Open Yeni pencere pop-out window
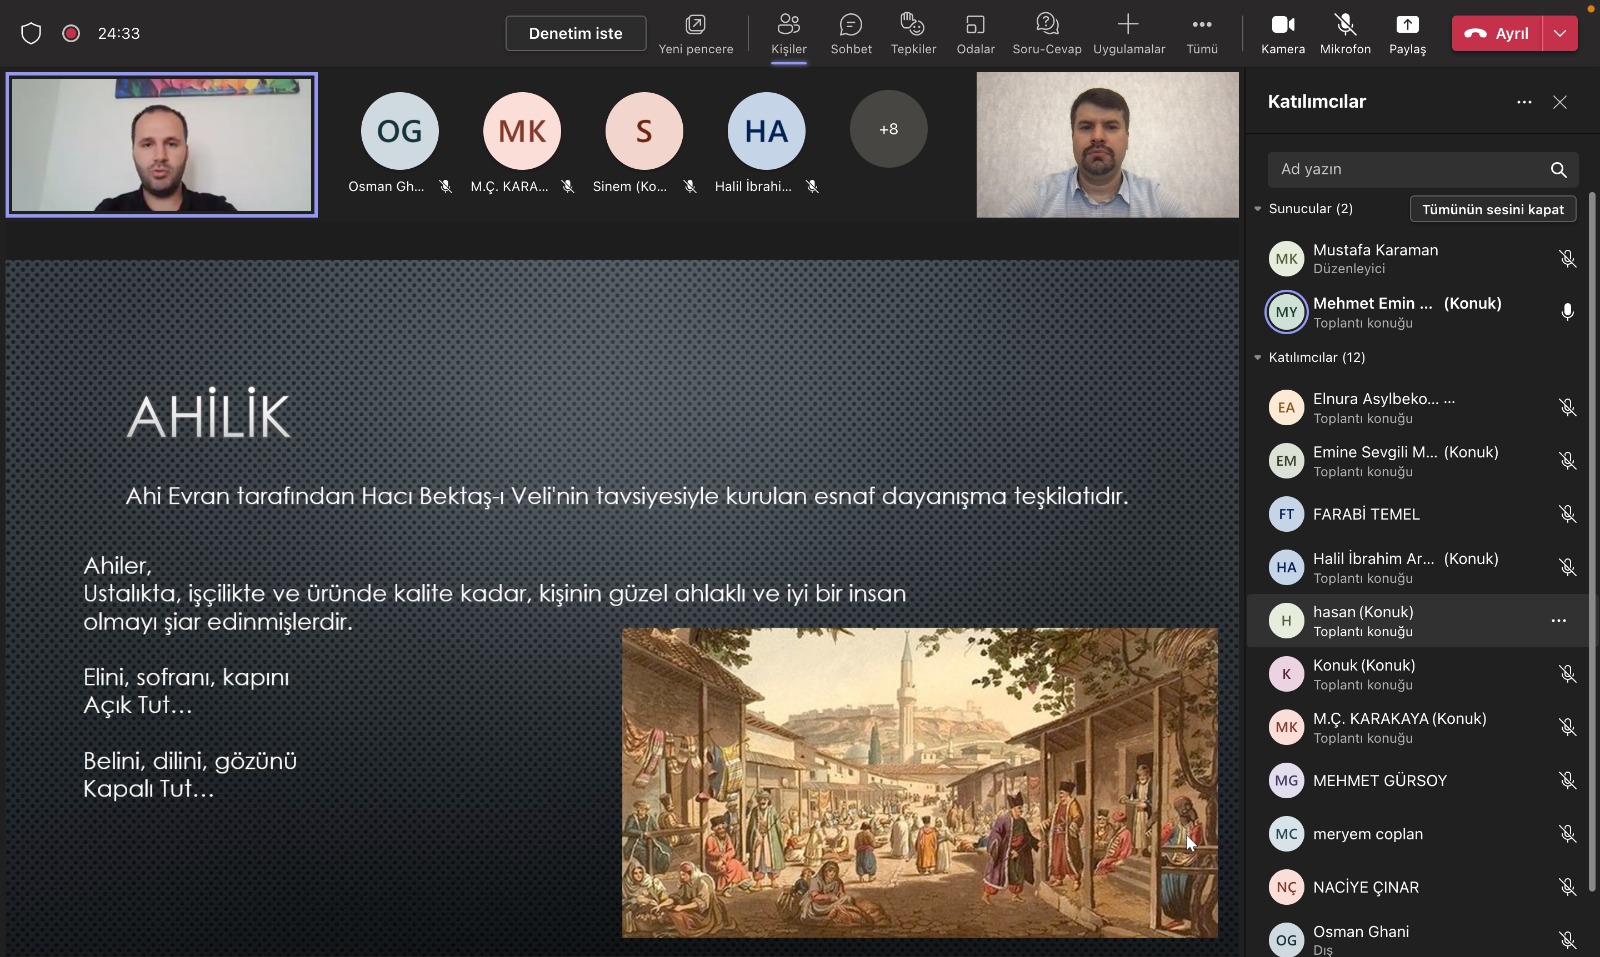1600x957 pixels. [696, 33]
